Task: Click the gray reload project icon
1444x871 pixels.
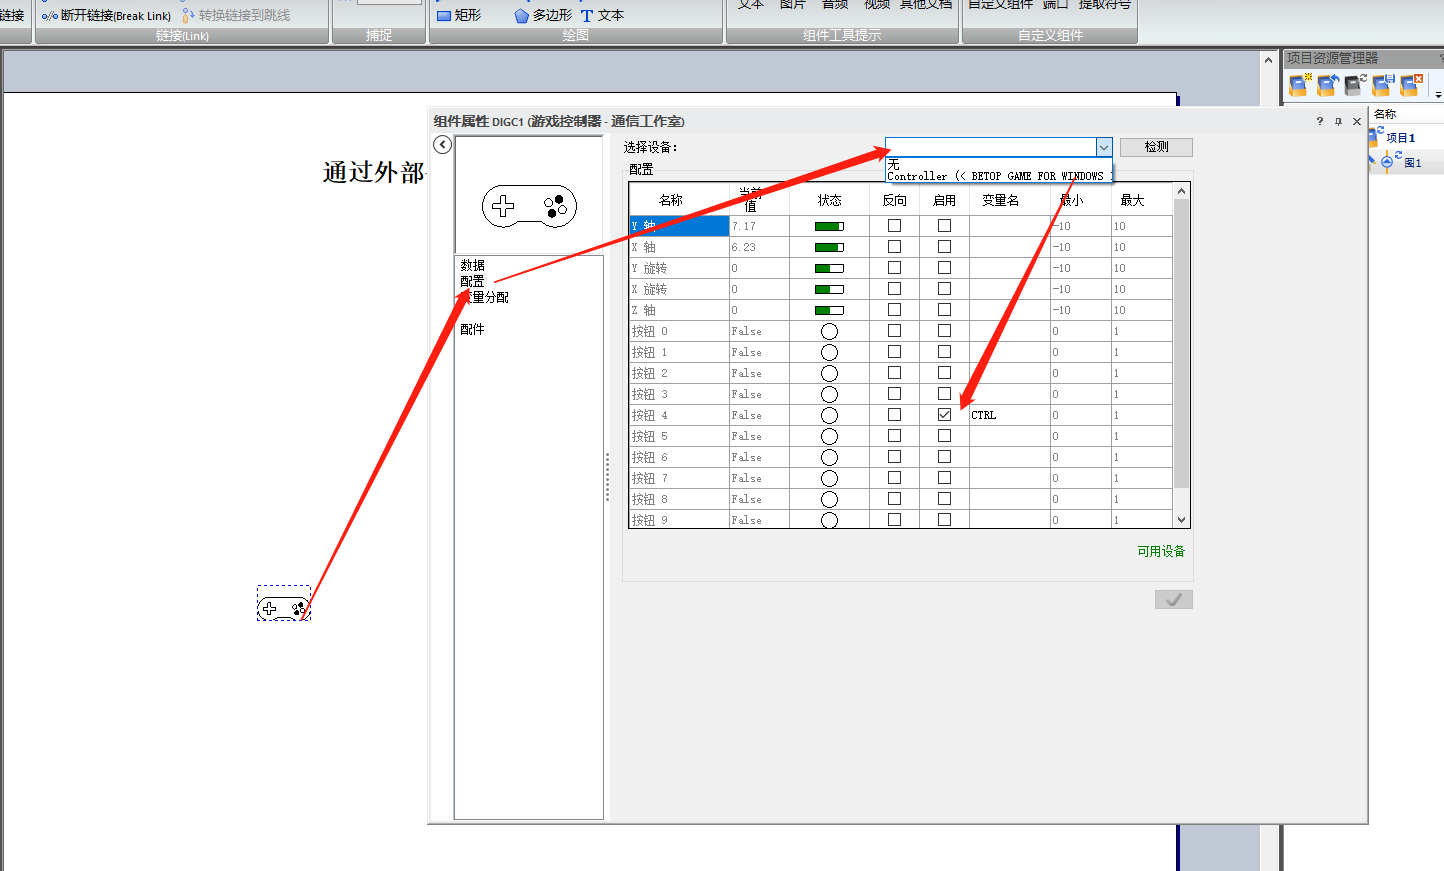Action: 1355,85
